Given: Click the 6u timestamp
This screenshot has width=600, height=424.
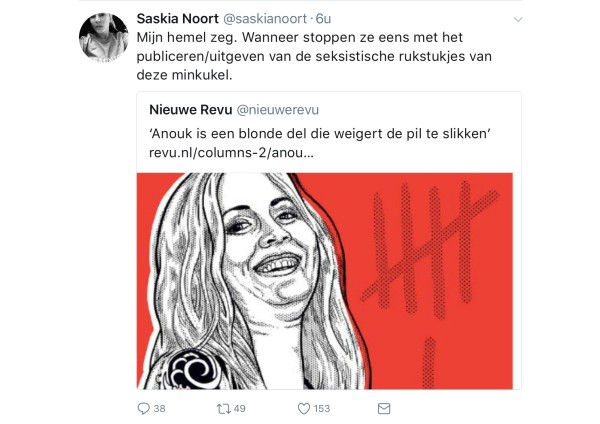Looking at the screenshot, I should tap(323, 19).
